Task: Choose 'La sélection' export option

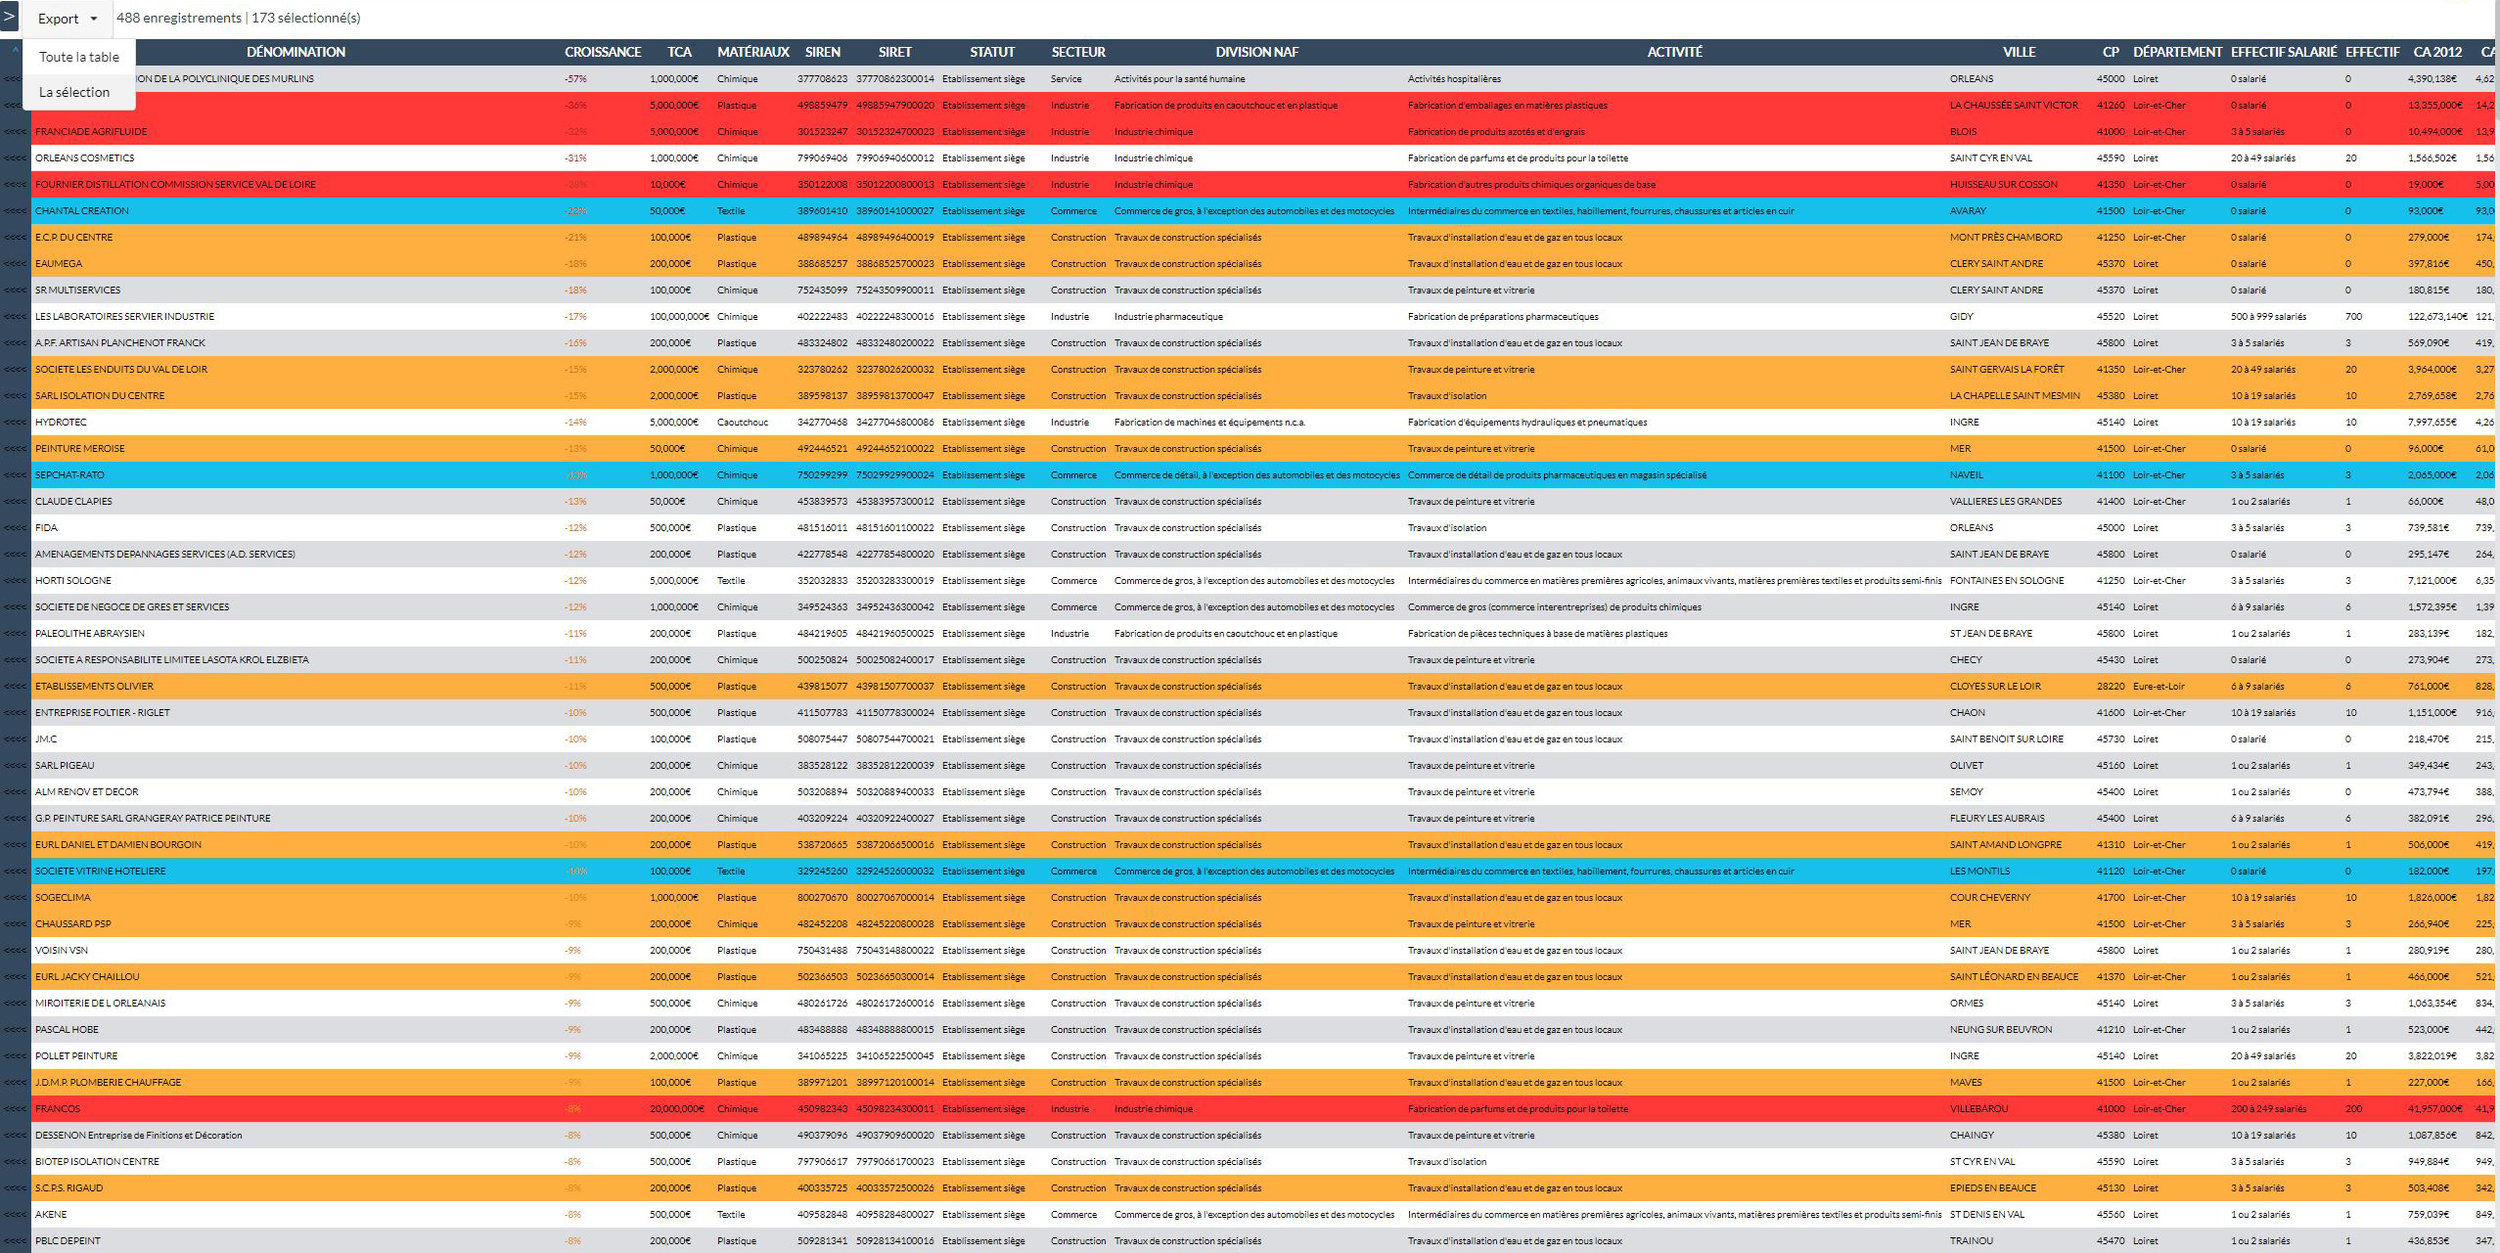Action: click(75, 92)
